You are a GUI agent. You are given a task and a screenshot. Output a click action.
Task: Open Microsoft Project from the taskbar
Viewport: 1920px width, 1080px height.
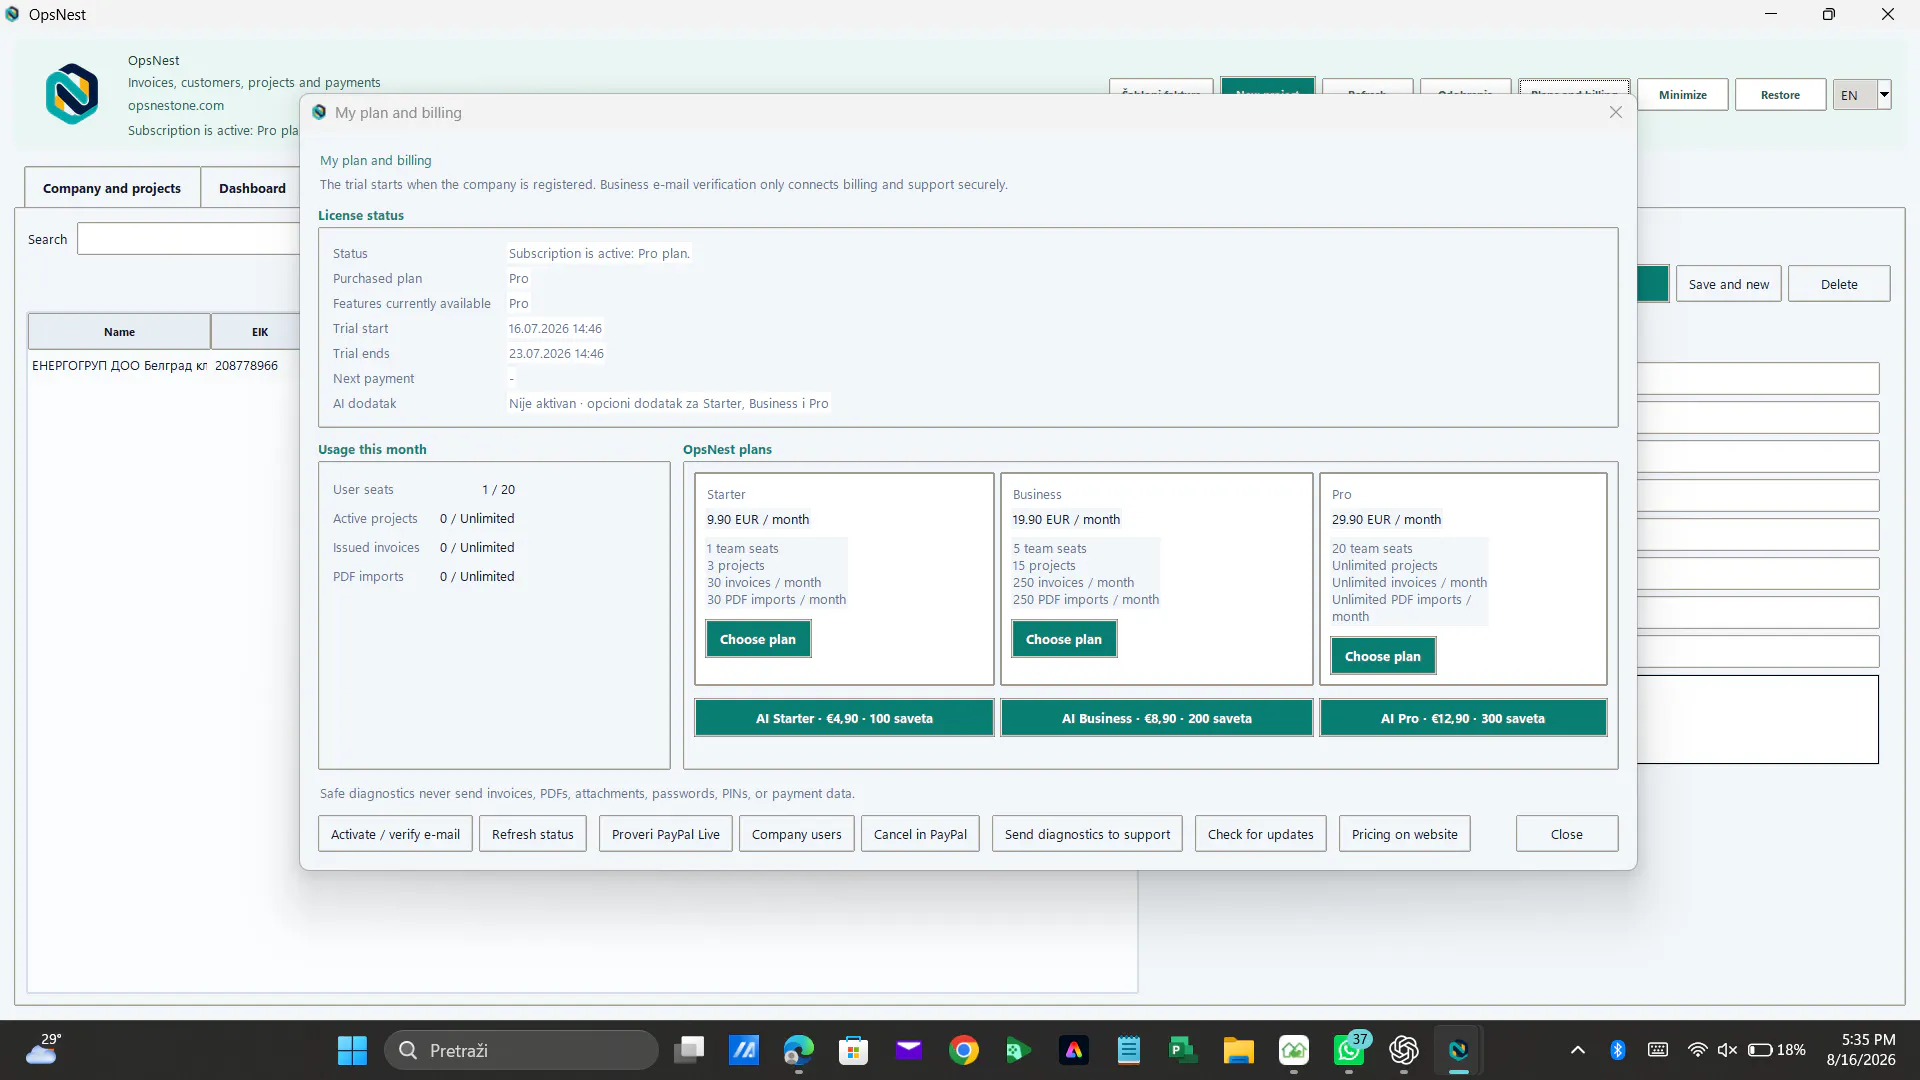click(x=1183, y=1050)
